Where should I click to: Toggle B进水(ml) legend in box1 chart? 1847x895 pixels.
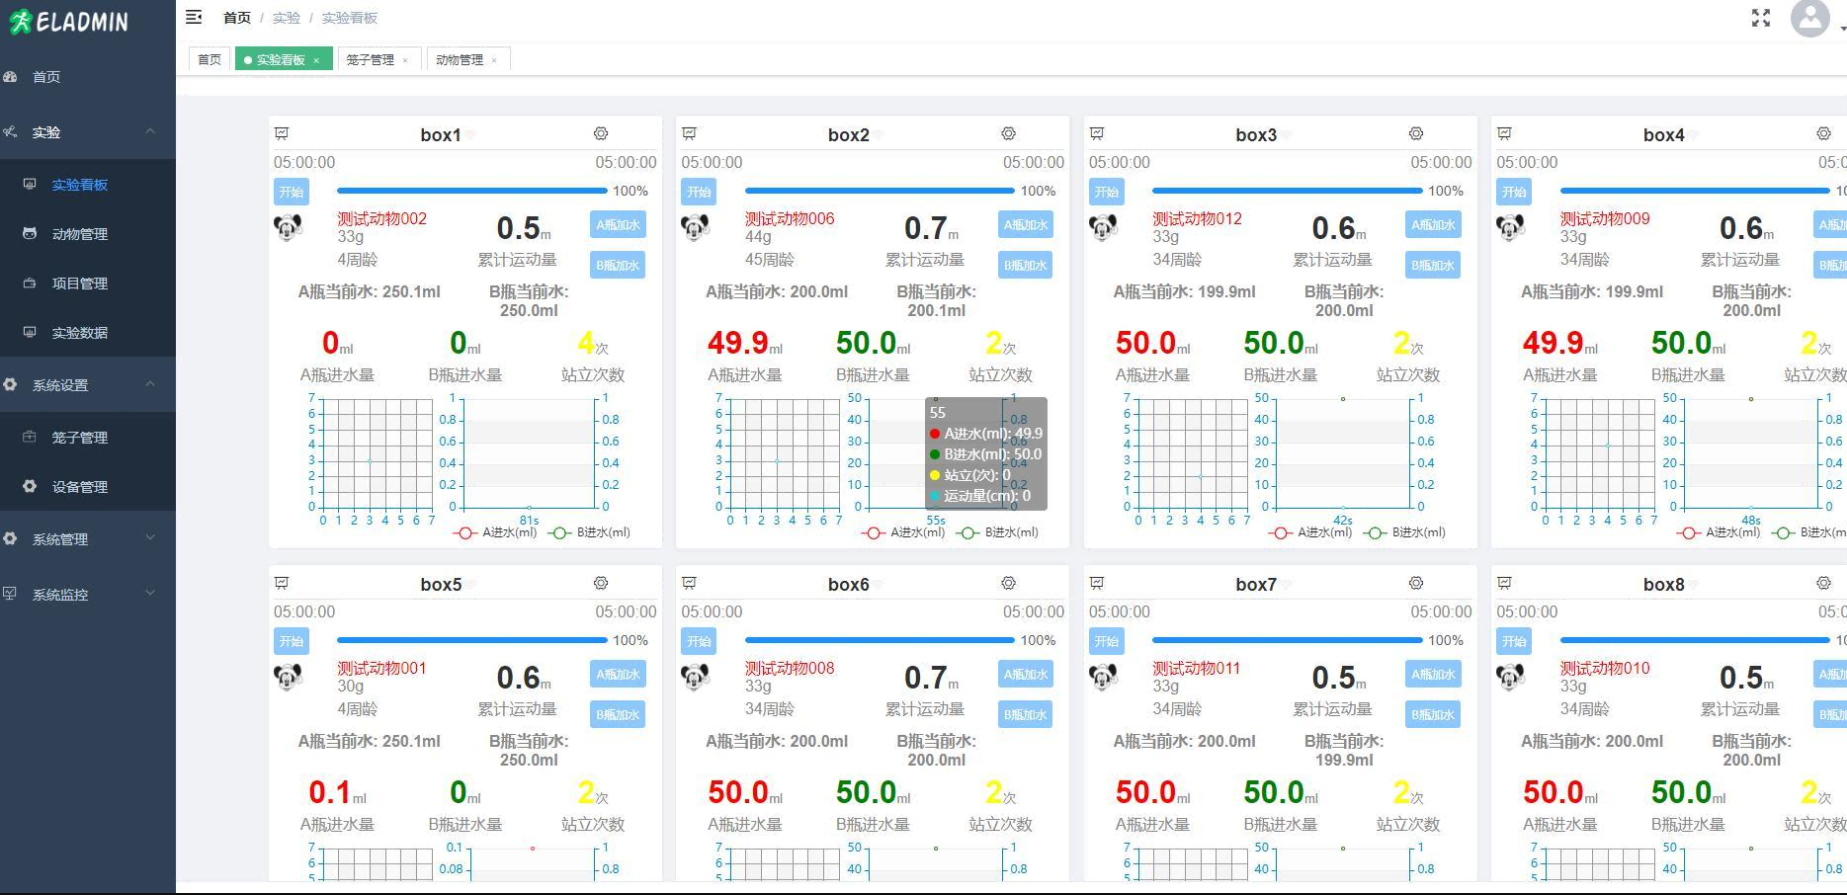click(x=589, y=533)
